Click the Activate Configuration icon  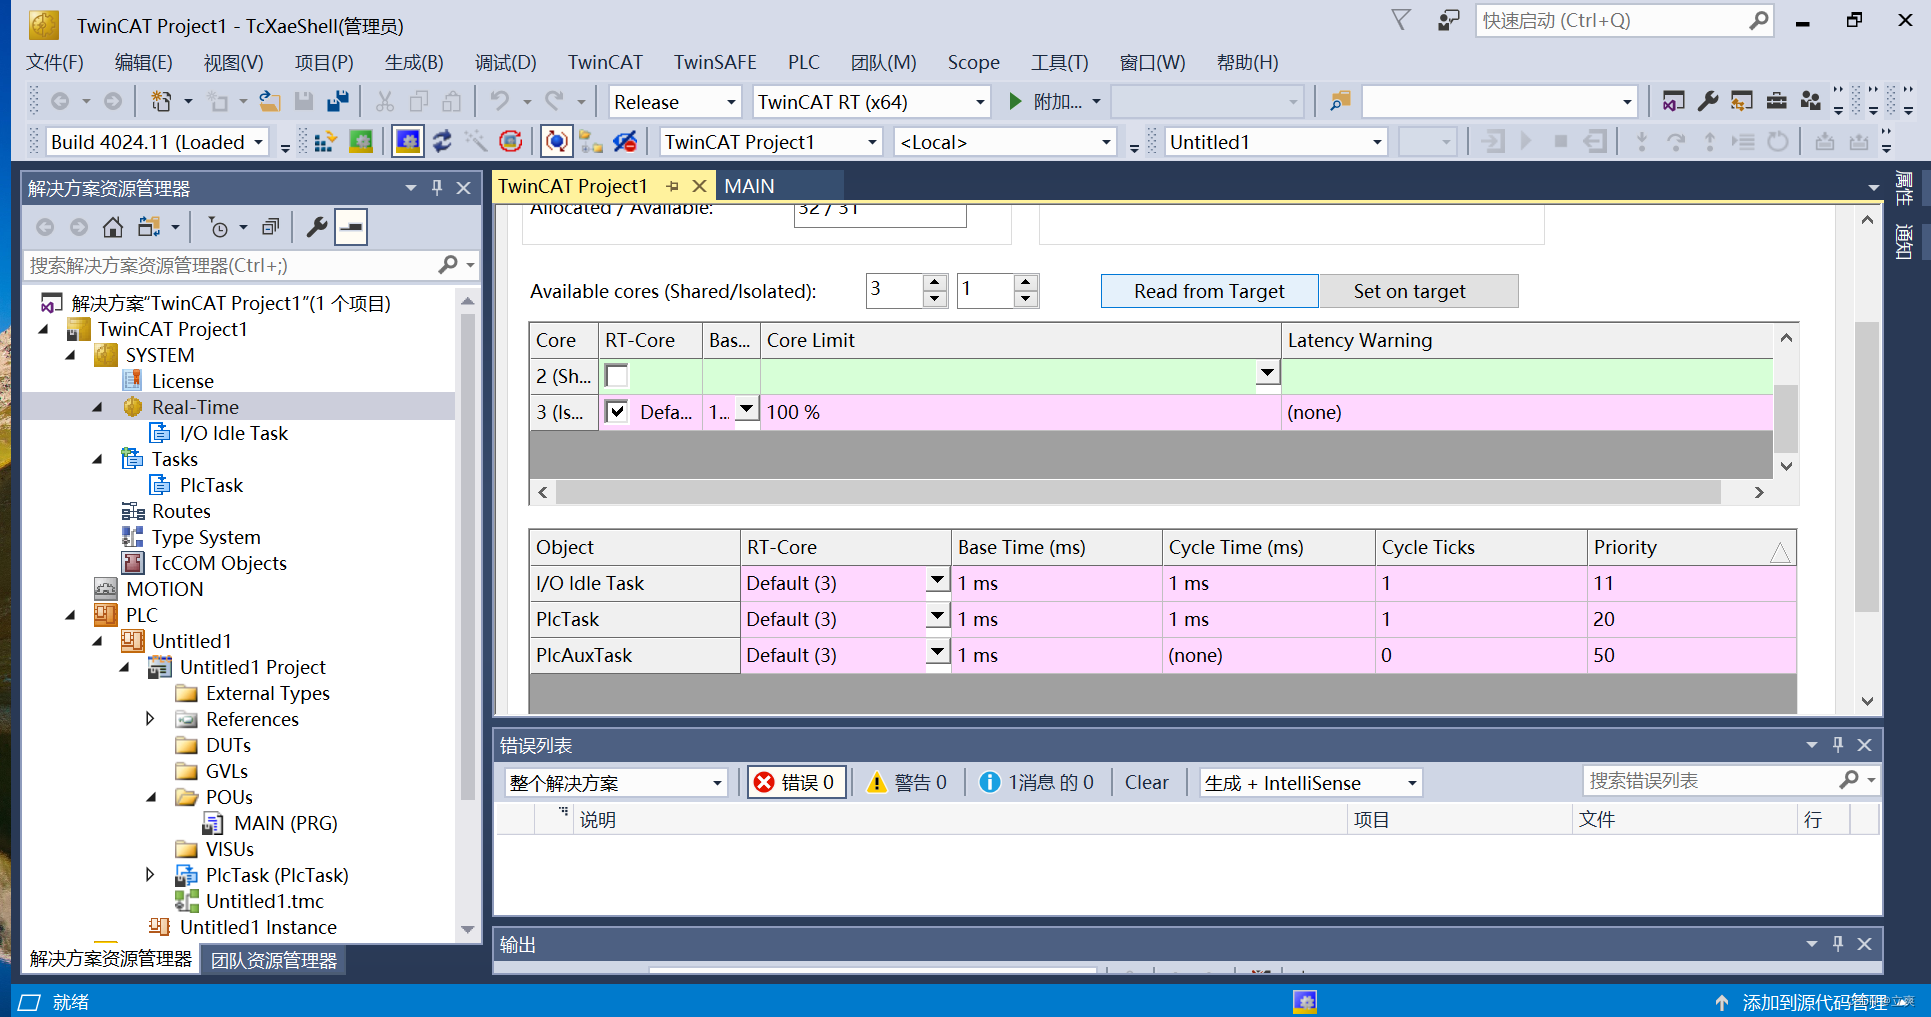[324, 142]
